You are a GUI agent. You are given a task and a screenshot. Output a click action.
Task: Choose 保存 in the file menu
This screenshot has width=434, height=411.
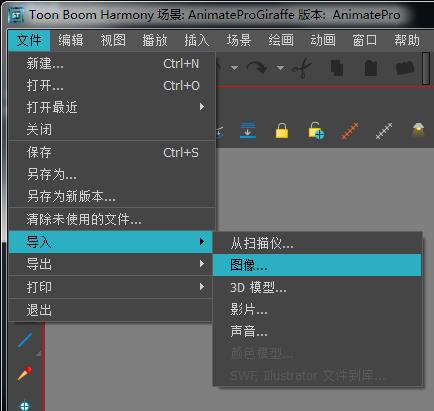[113, 152]
